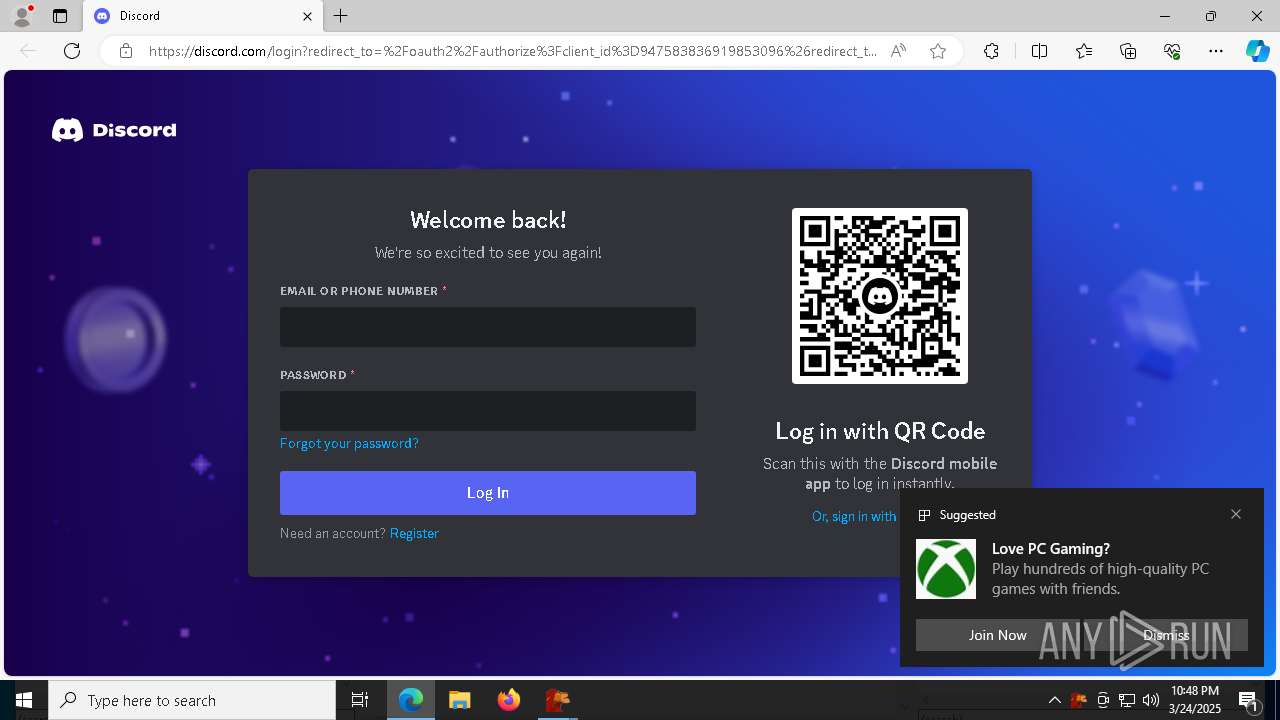Toggle the Split screen icon
Viewport: 1280px width, 720px height.
click(1039, 51)
